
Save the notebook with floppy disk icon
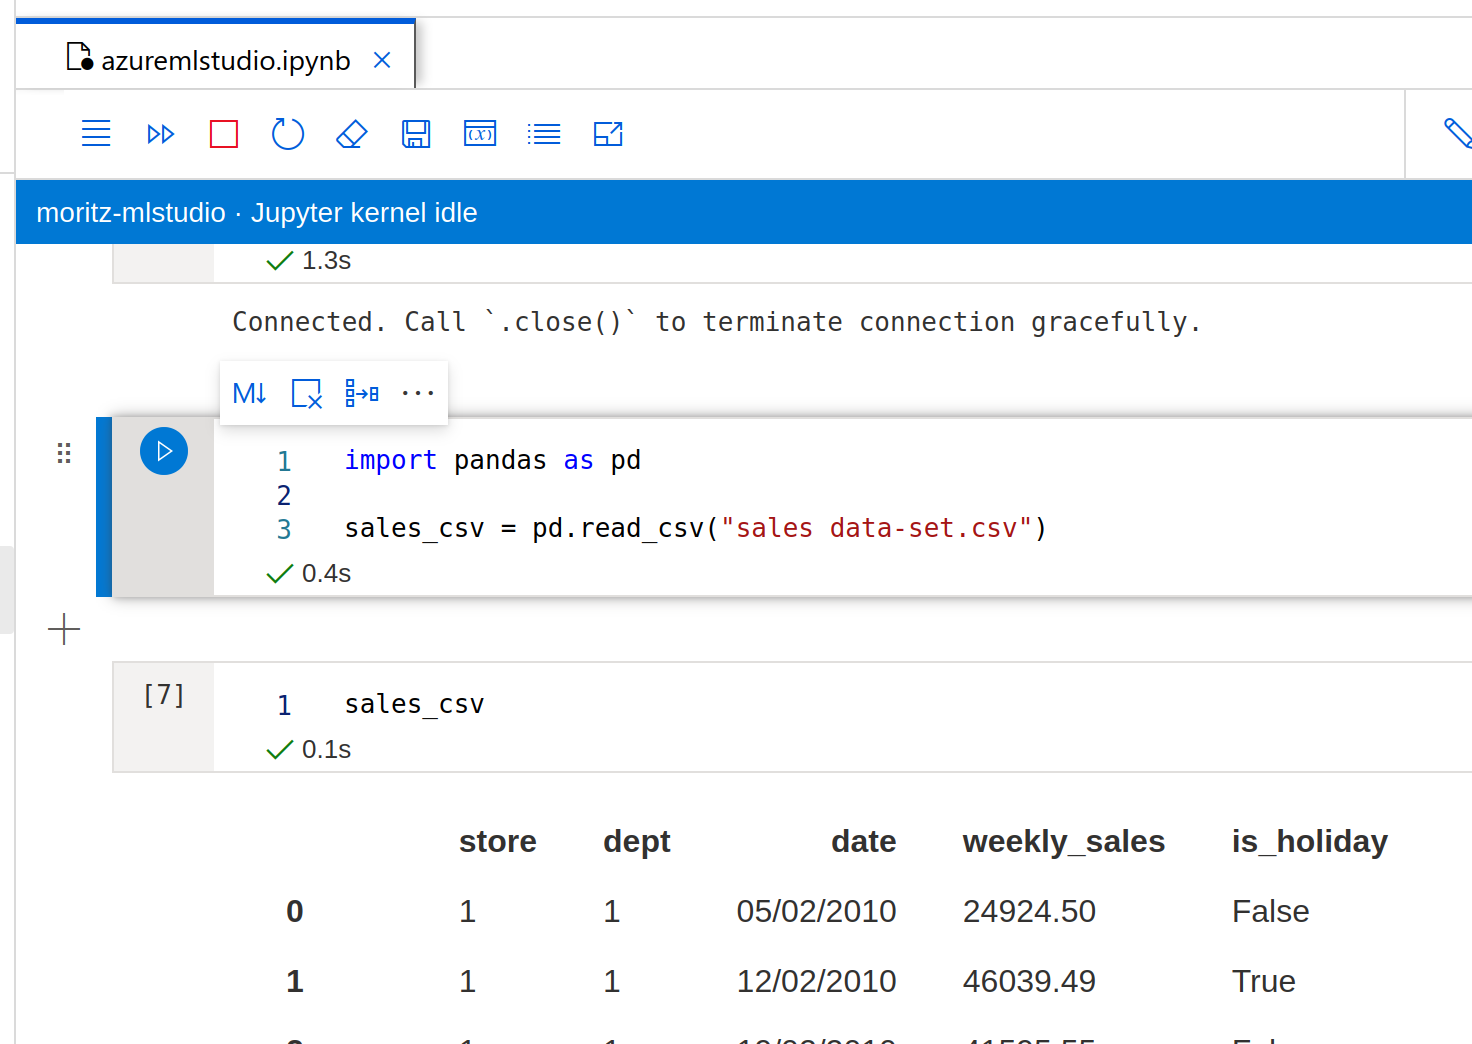tap(416, 134)
